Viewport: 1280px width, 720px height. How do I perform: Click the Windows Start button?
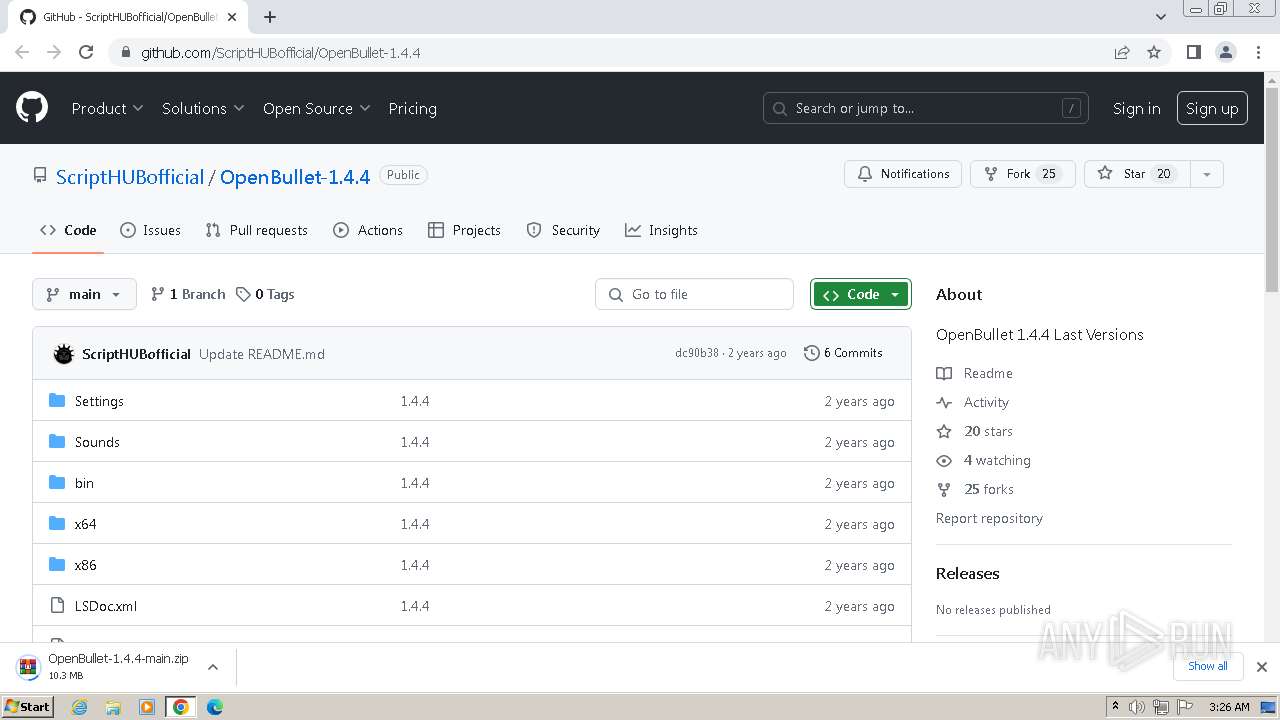click(x=28, y=706)
